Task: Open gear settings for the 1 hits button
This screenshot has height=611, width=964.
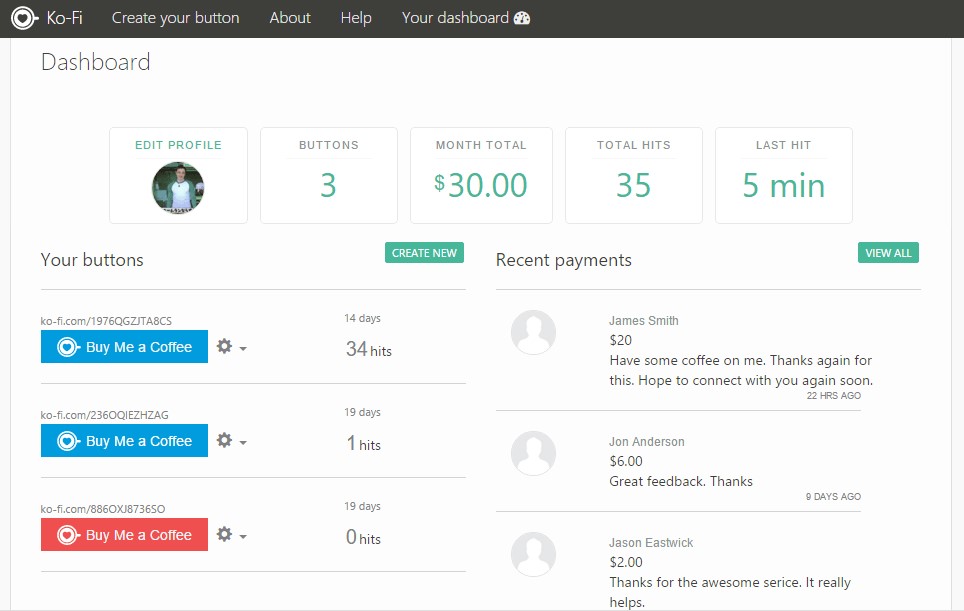Action: click(x=224, y=440)
